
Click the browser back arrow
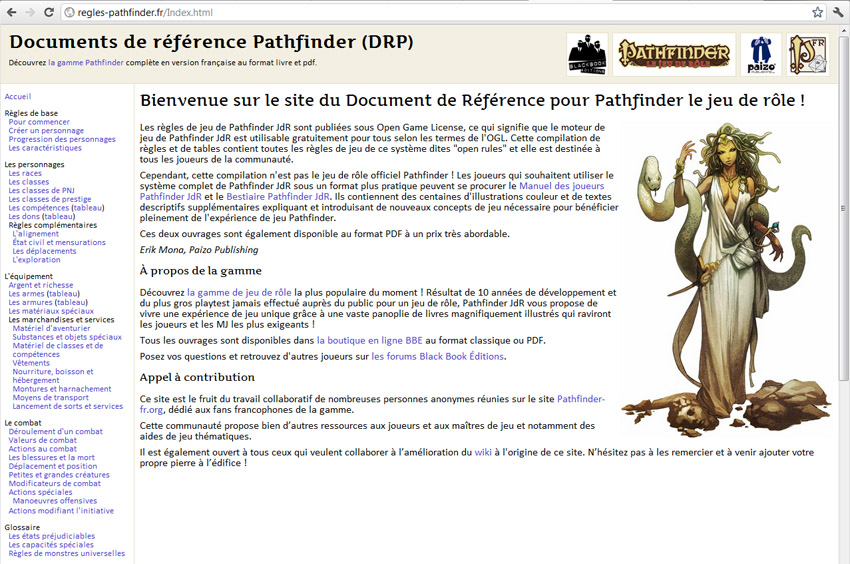[11, 12]
